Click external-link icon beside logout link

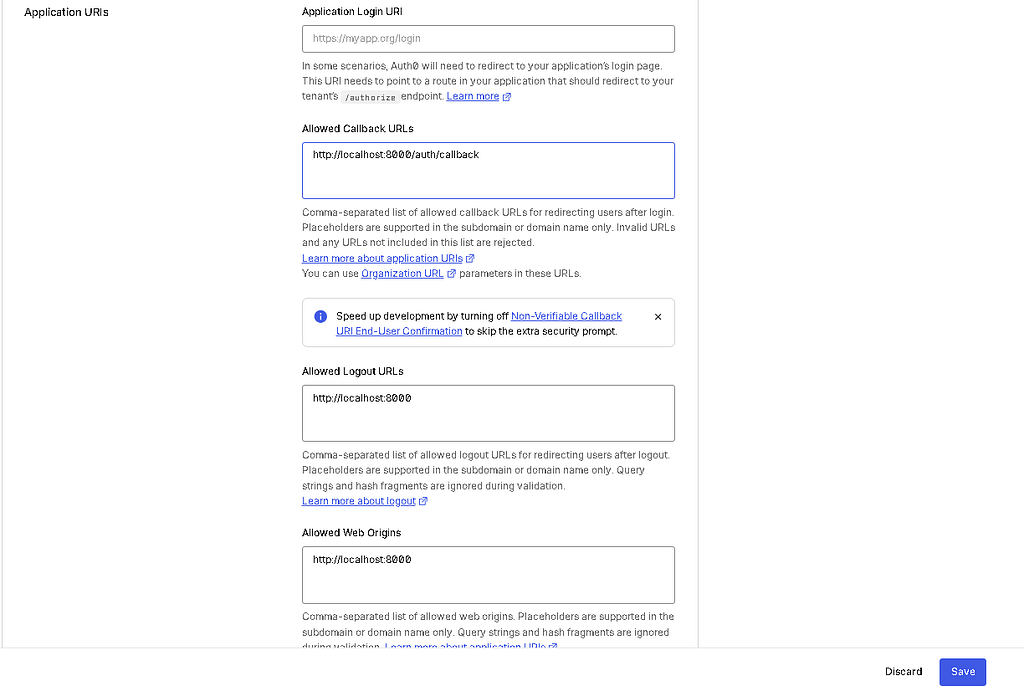coord(423,502)
